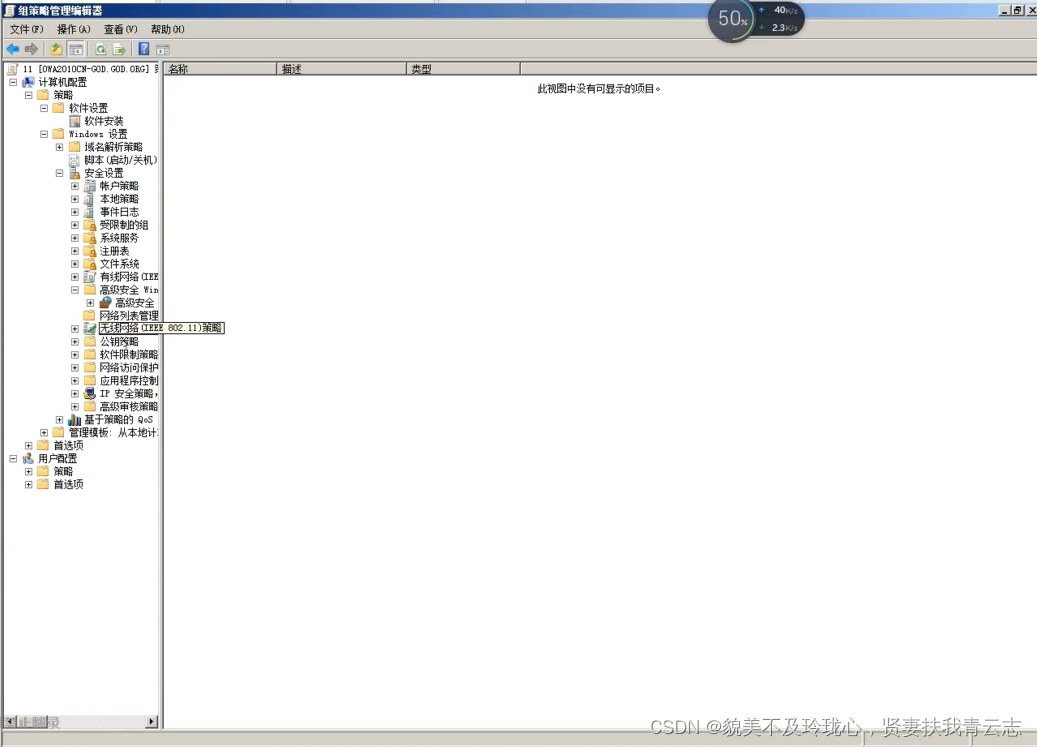This screenshot has width=1037, height=747.
Task: Select the scroll icon of the root policy 11 [OWA2010CN-GOD.GOD.ORG]
Action: (12, 69)
